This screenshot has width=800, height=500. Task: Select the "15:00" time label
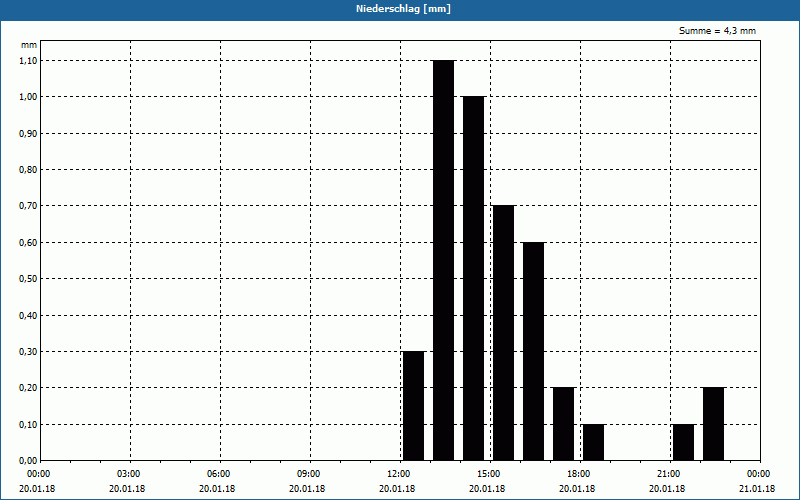pos(490,474)
